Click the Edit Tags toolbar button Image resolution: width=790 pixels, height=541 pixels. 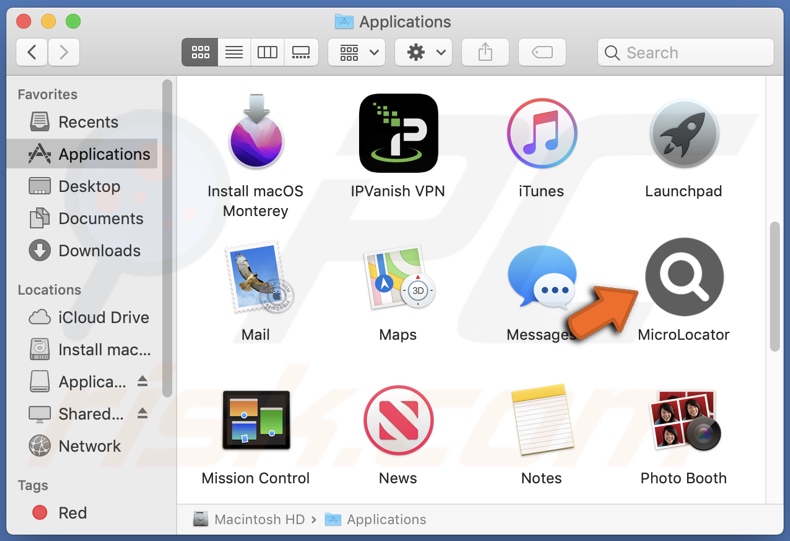[x=542, y=52]
